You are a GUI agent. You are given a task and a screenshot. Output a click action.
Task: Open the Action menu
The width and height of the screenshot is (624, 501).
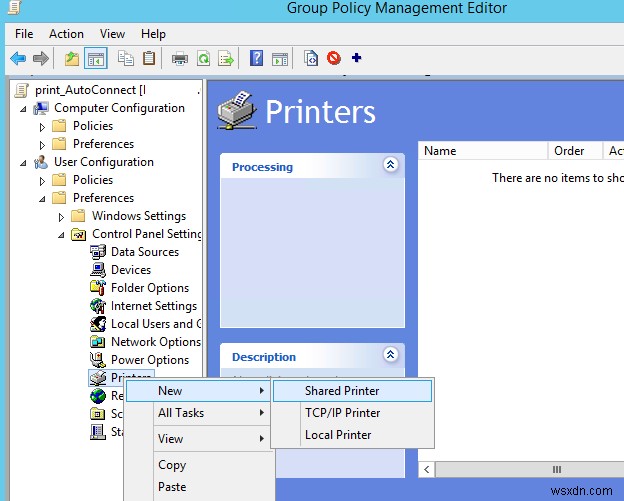click(66, 34)
